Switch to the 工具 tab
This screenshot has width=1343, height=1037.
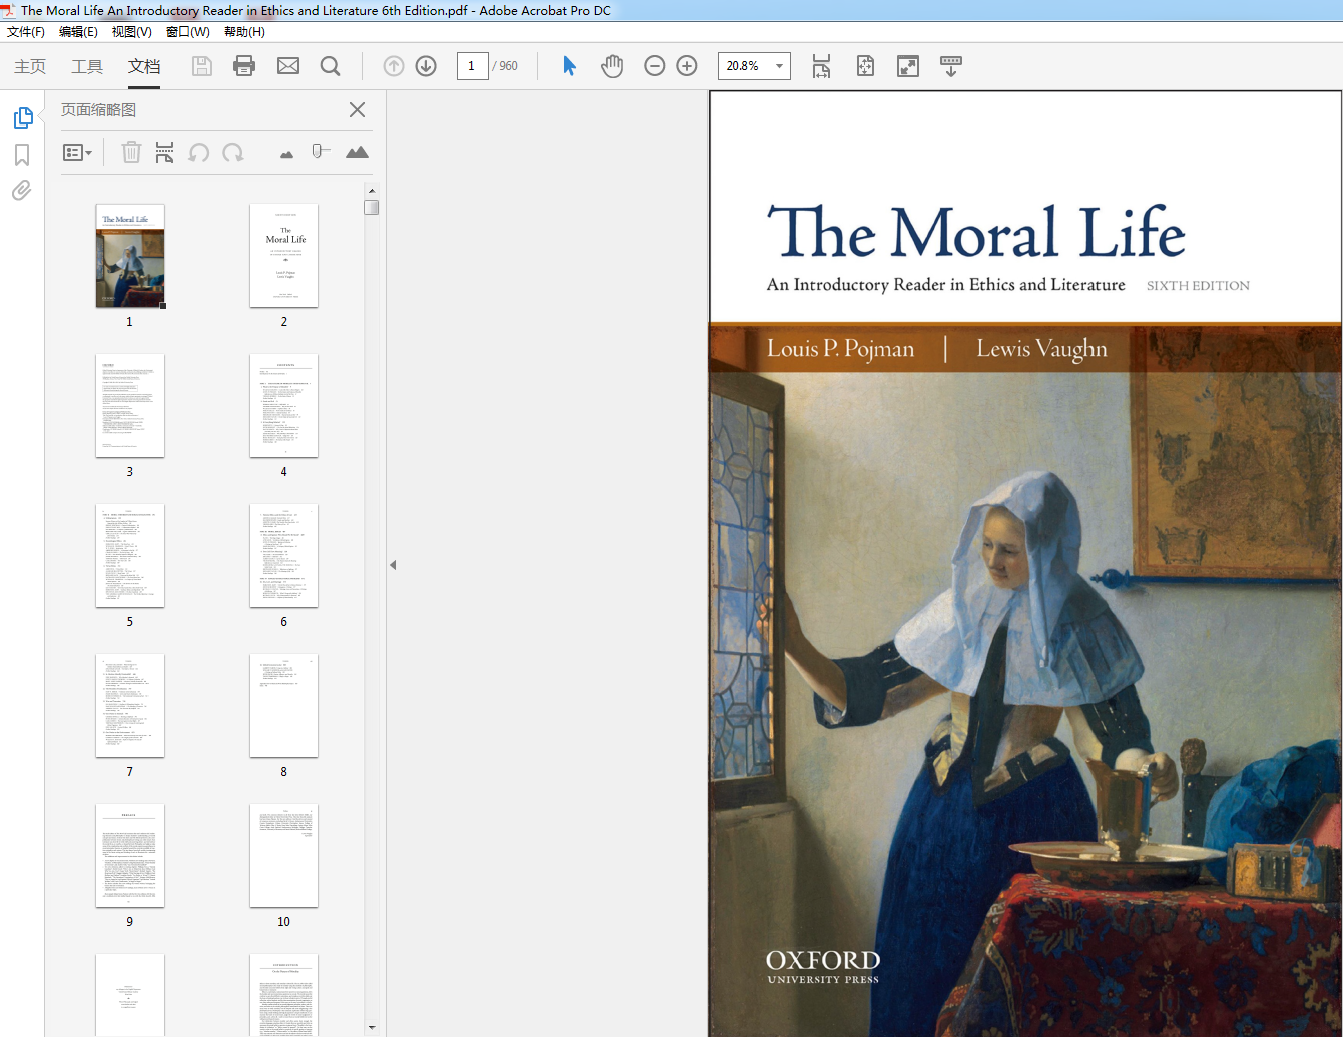point(87,66)
